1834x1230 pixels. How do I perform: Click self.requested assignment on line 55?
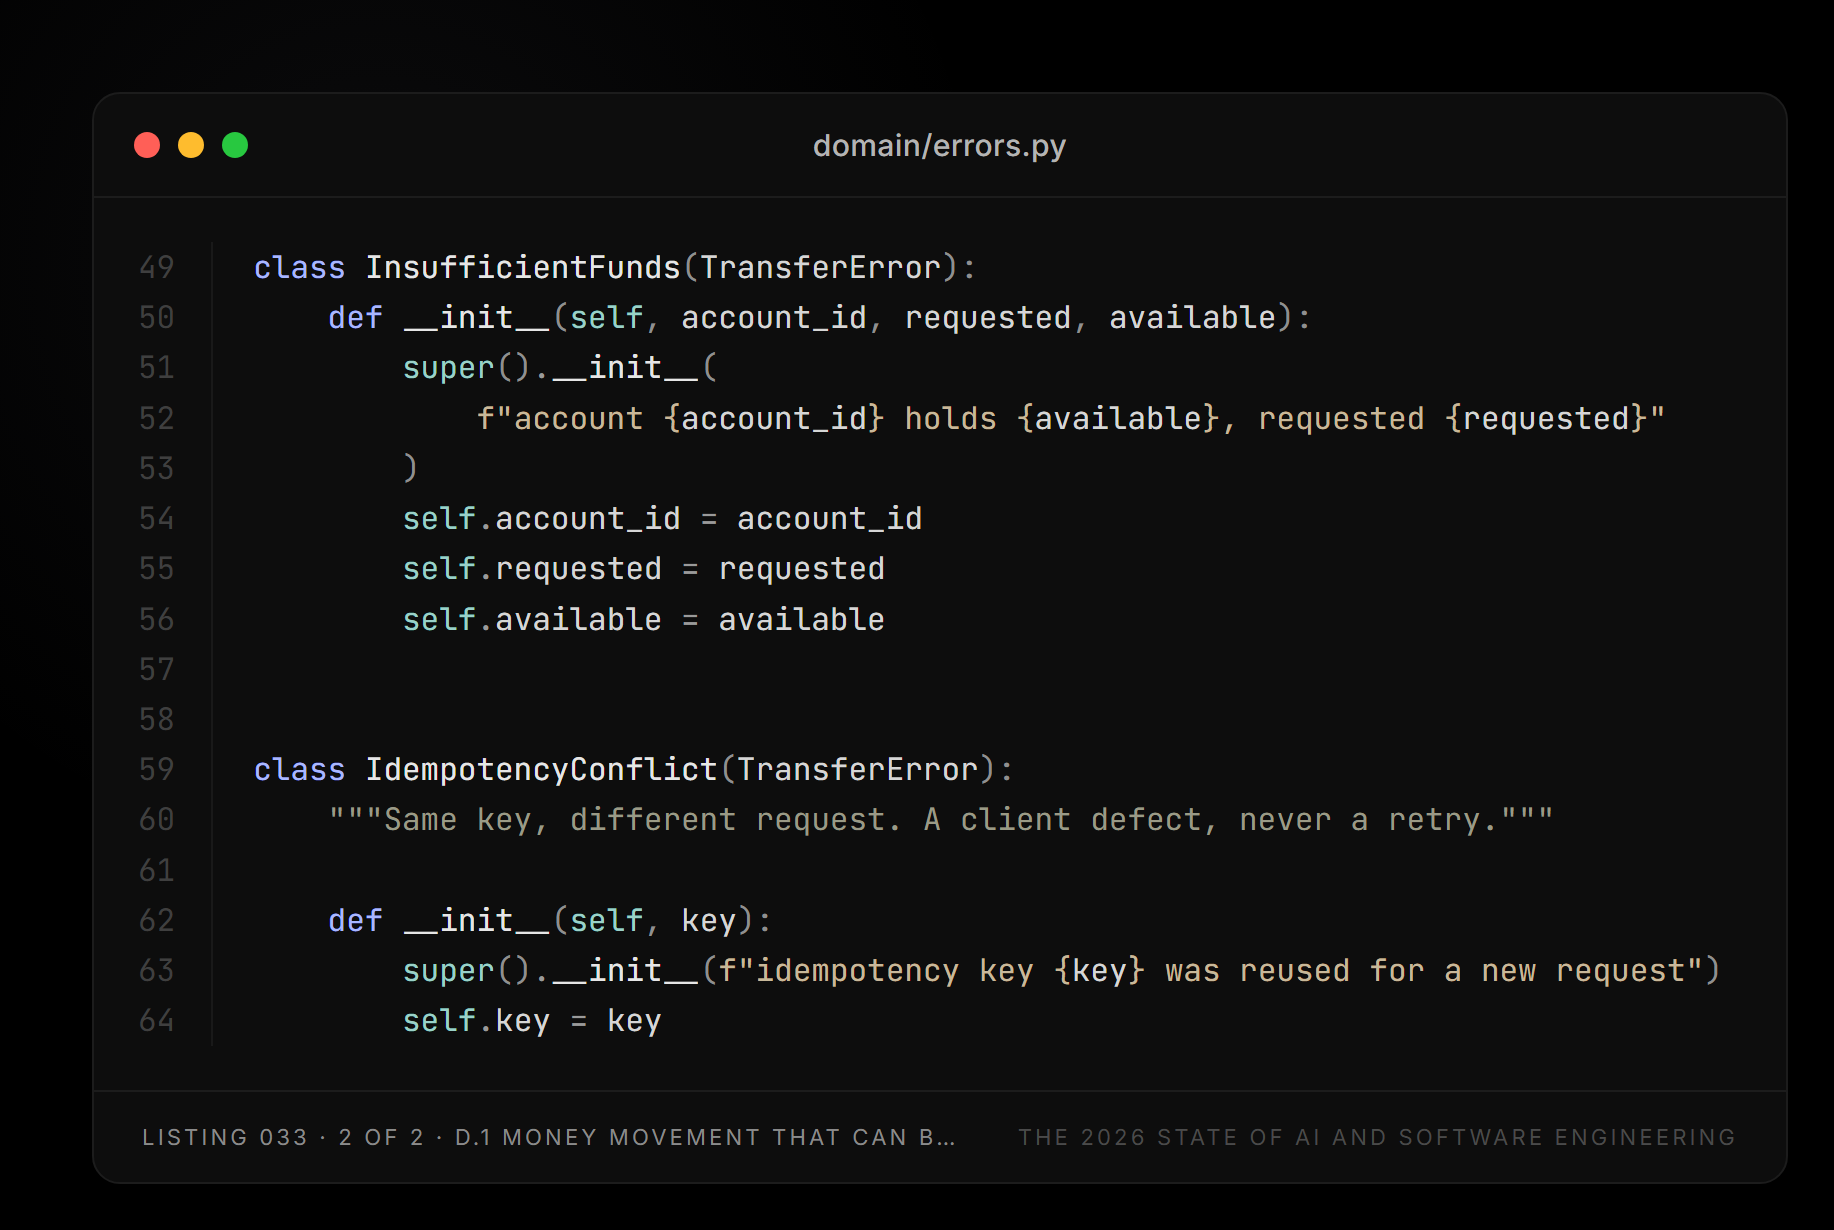pyautogui.click(x=643, y=568)
